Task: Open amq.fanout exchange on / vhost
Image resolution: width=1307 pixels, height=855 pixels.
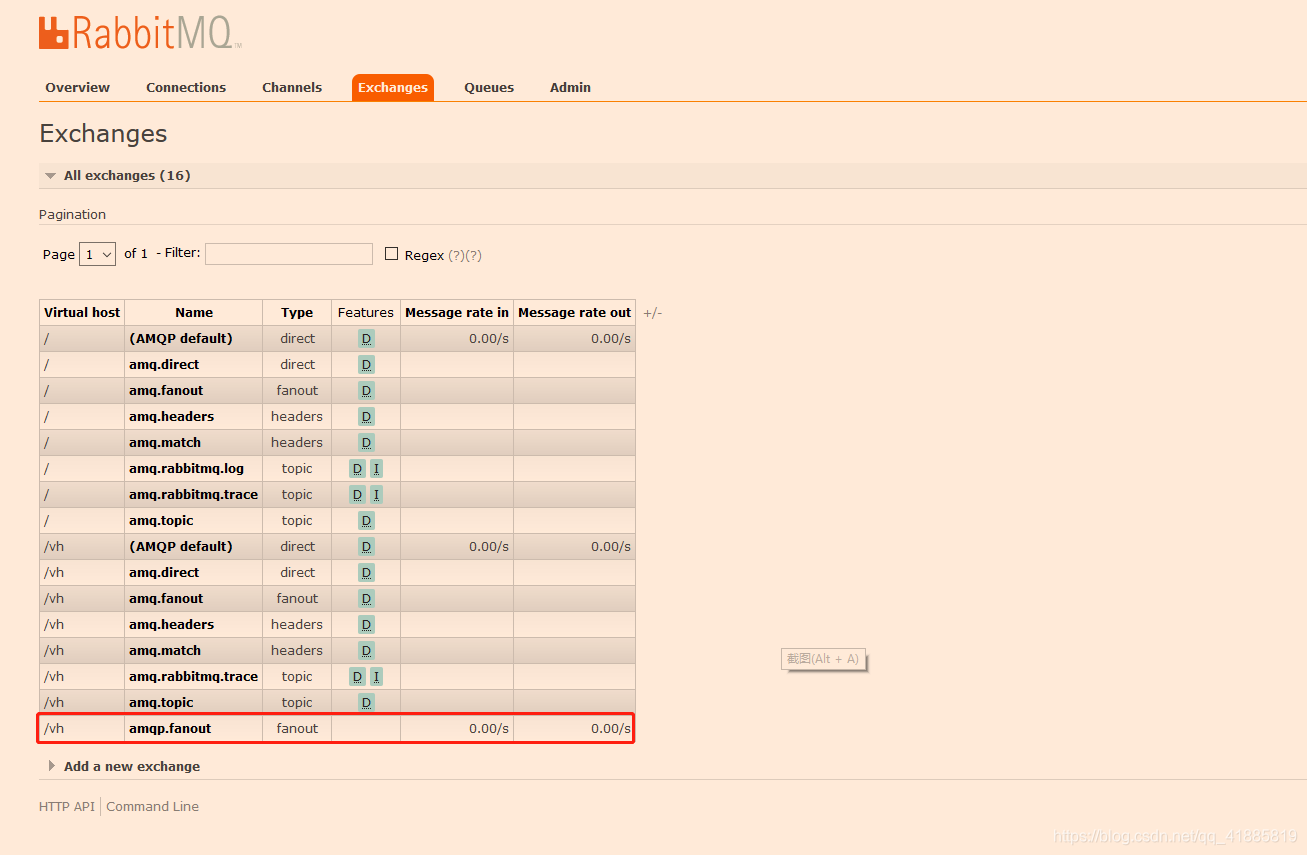Action: click(x=166, y=391)
